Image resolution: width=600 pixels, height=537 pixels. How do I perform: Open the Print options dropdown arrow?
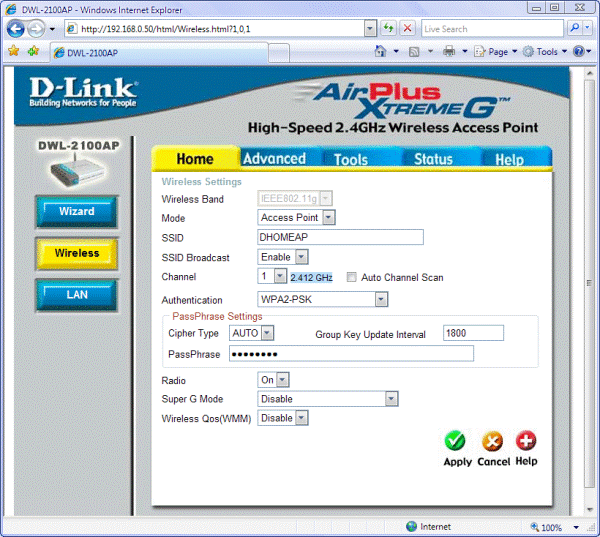pos(465,51)
